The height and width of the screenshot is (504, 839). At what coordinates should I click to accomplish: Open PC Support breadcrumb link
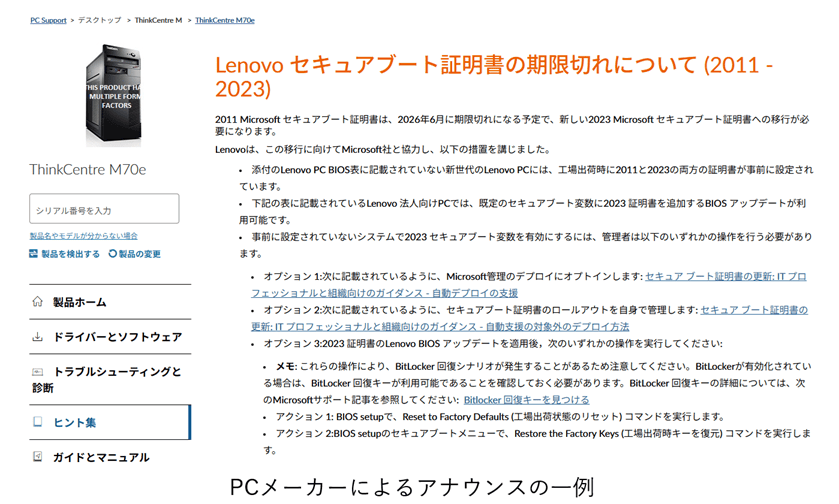(x=48, y=20)
